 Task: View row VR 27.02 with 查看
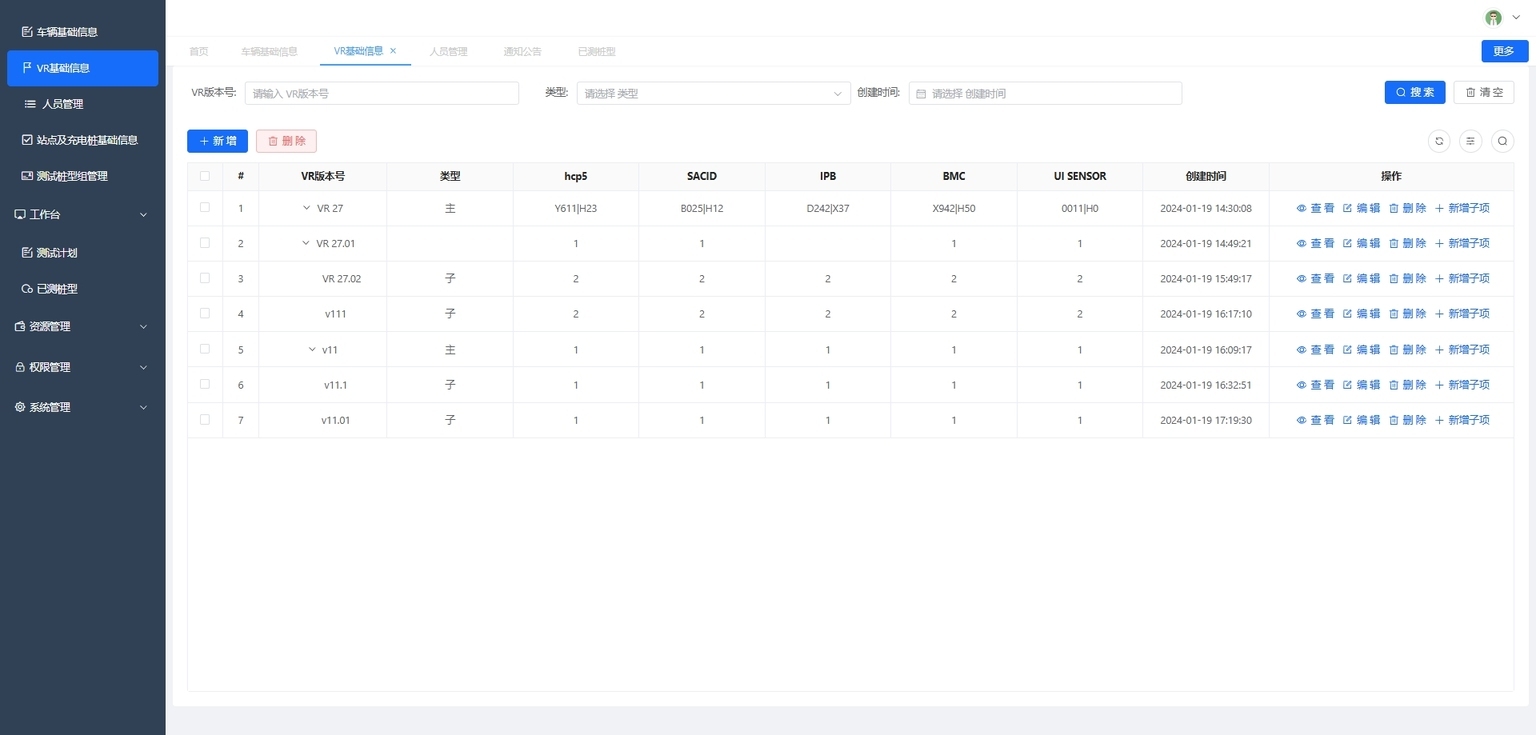[x=1316, y=278]
